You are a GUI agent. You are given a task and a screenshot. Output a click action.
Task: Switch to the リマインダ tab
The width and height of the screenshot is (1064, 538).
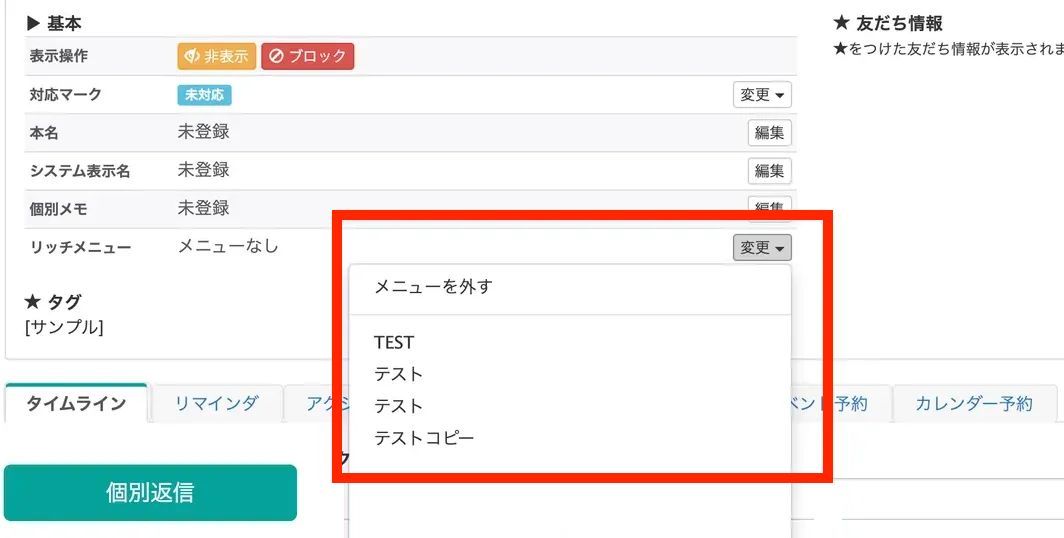coord(216,404)
